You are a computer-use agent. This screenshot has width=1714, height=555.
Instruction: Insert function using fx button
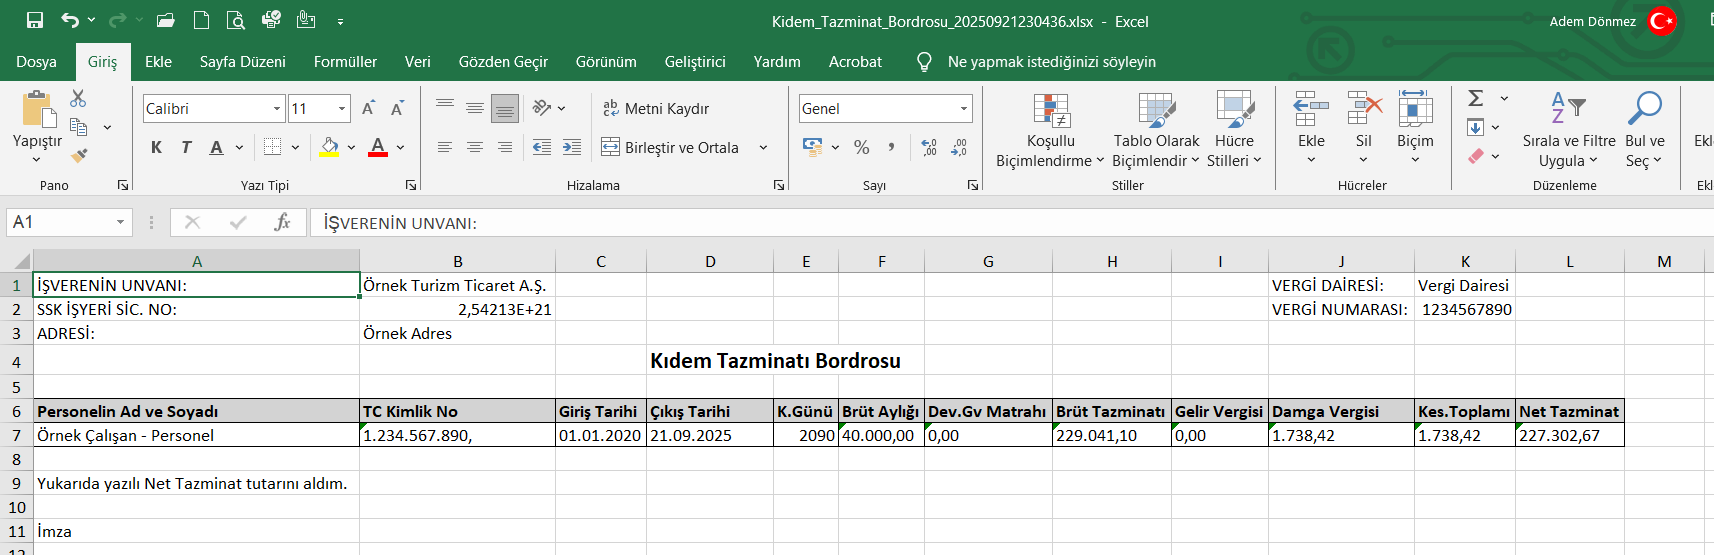[x=282, y=222]
